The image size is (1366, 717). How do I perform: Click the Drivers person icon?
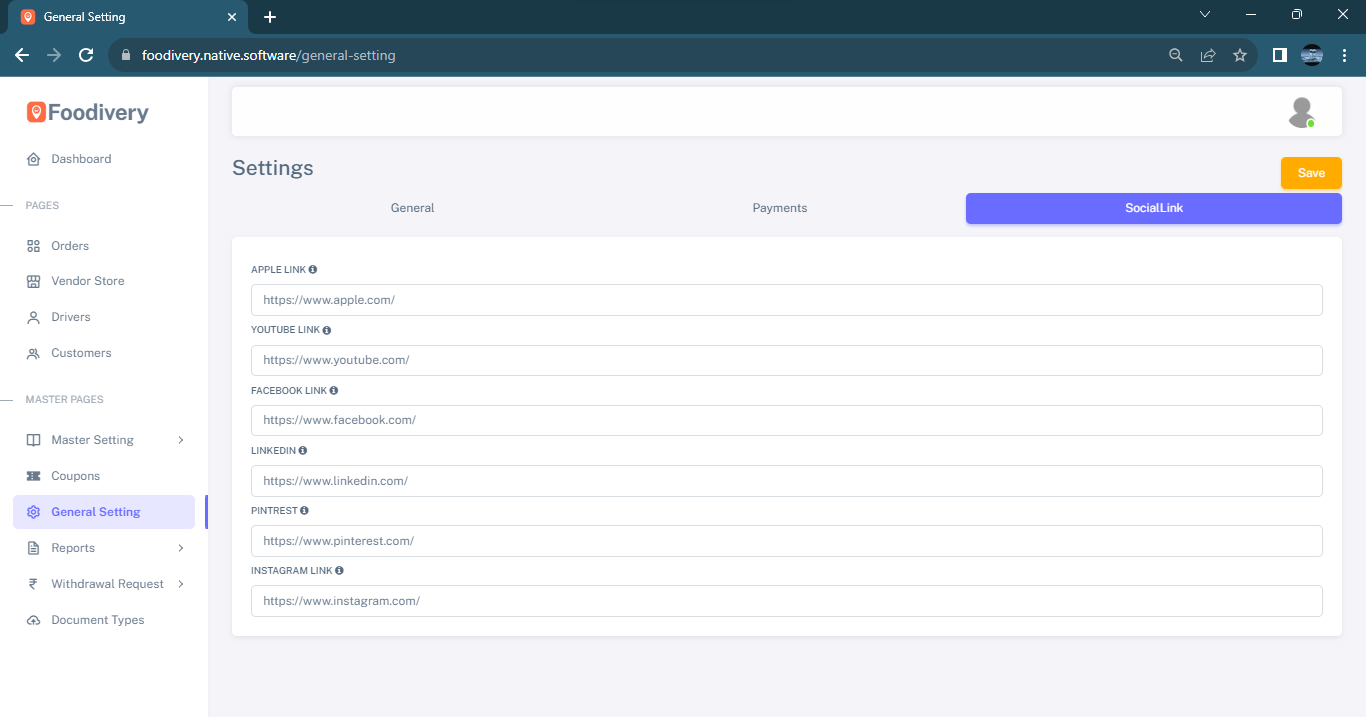point(33,317)
